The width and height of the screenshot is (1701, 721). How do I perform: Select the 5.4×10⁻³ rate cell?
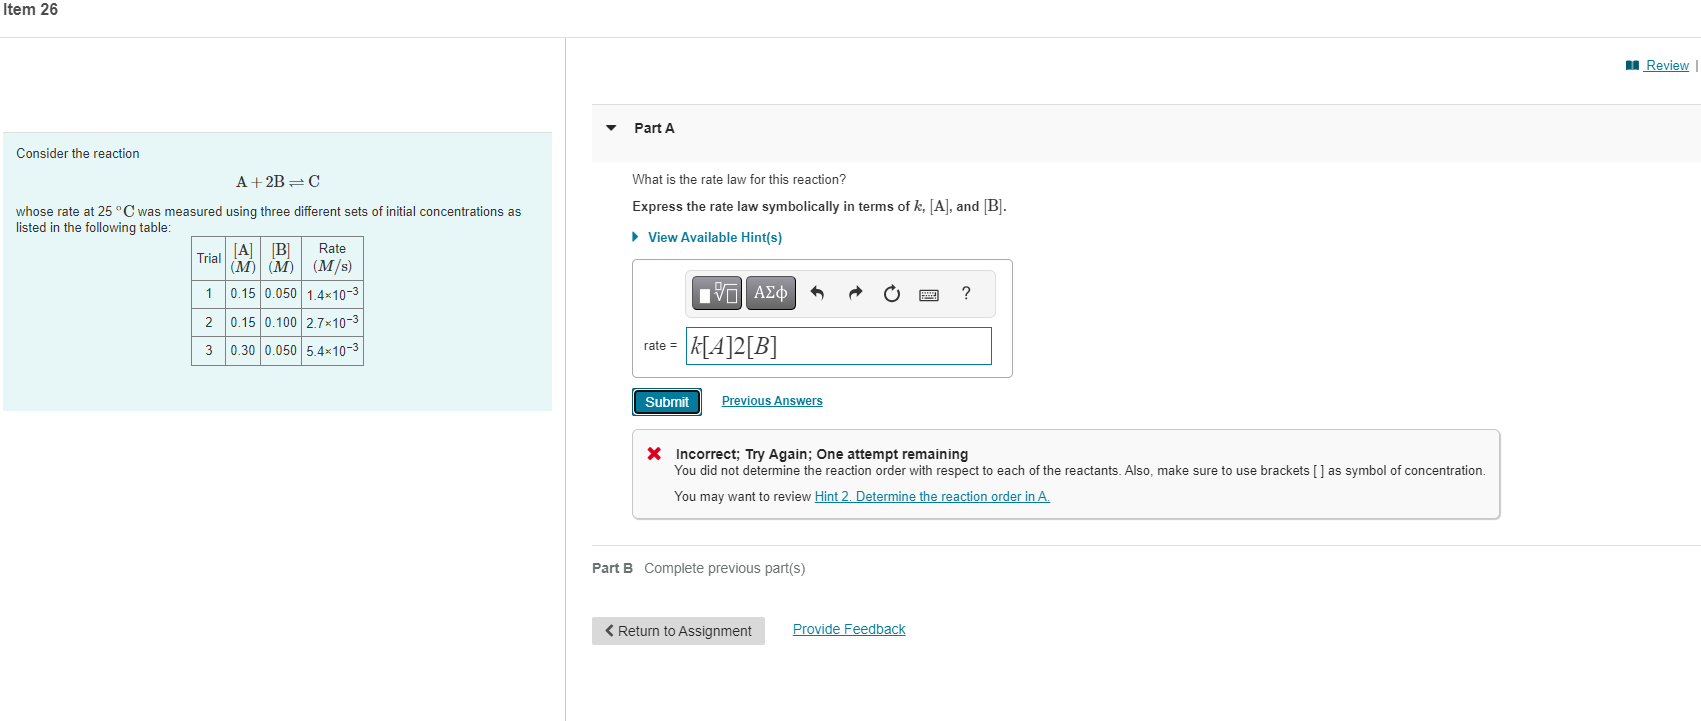tap(332, 350)
